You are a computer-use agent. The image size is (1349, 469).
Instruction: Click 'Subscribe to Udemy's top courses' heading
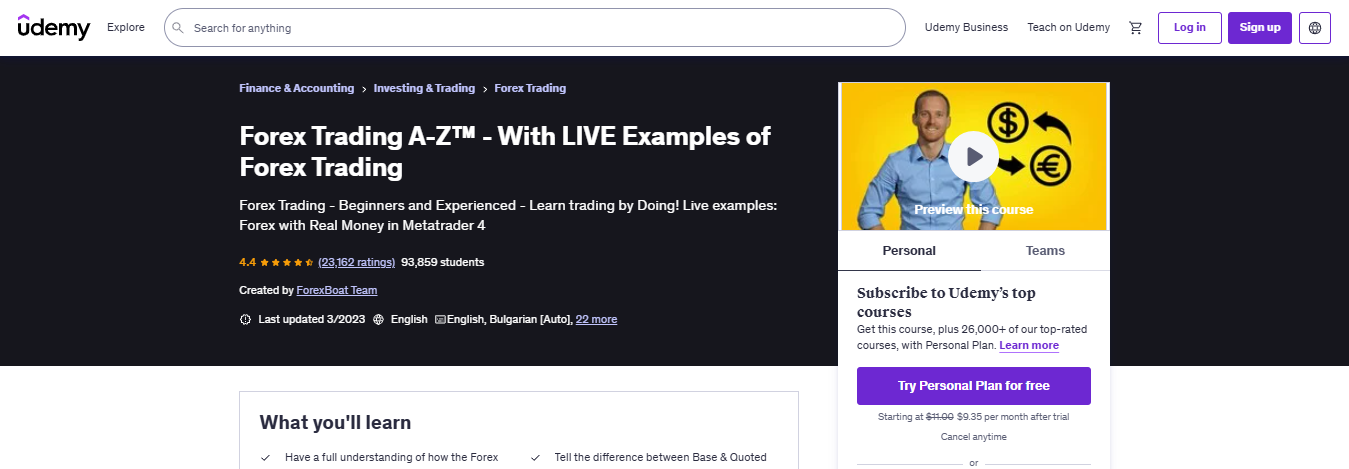947,302
